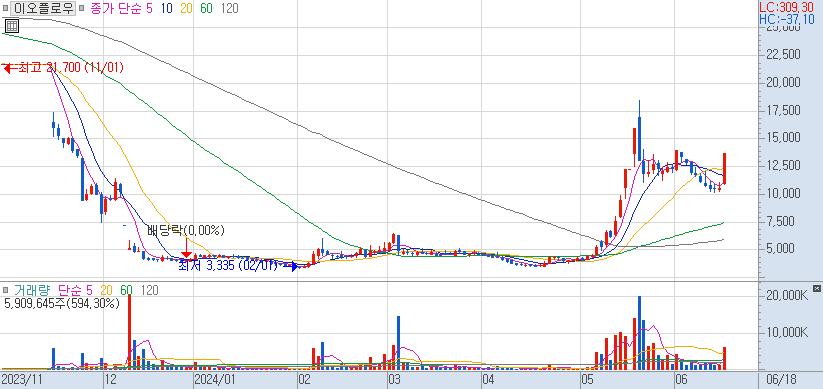Click the 06 month date axis label
This screenshot has width=823, height=389.
681,379
